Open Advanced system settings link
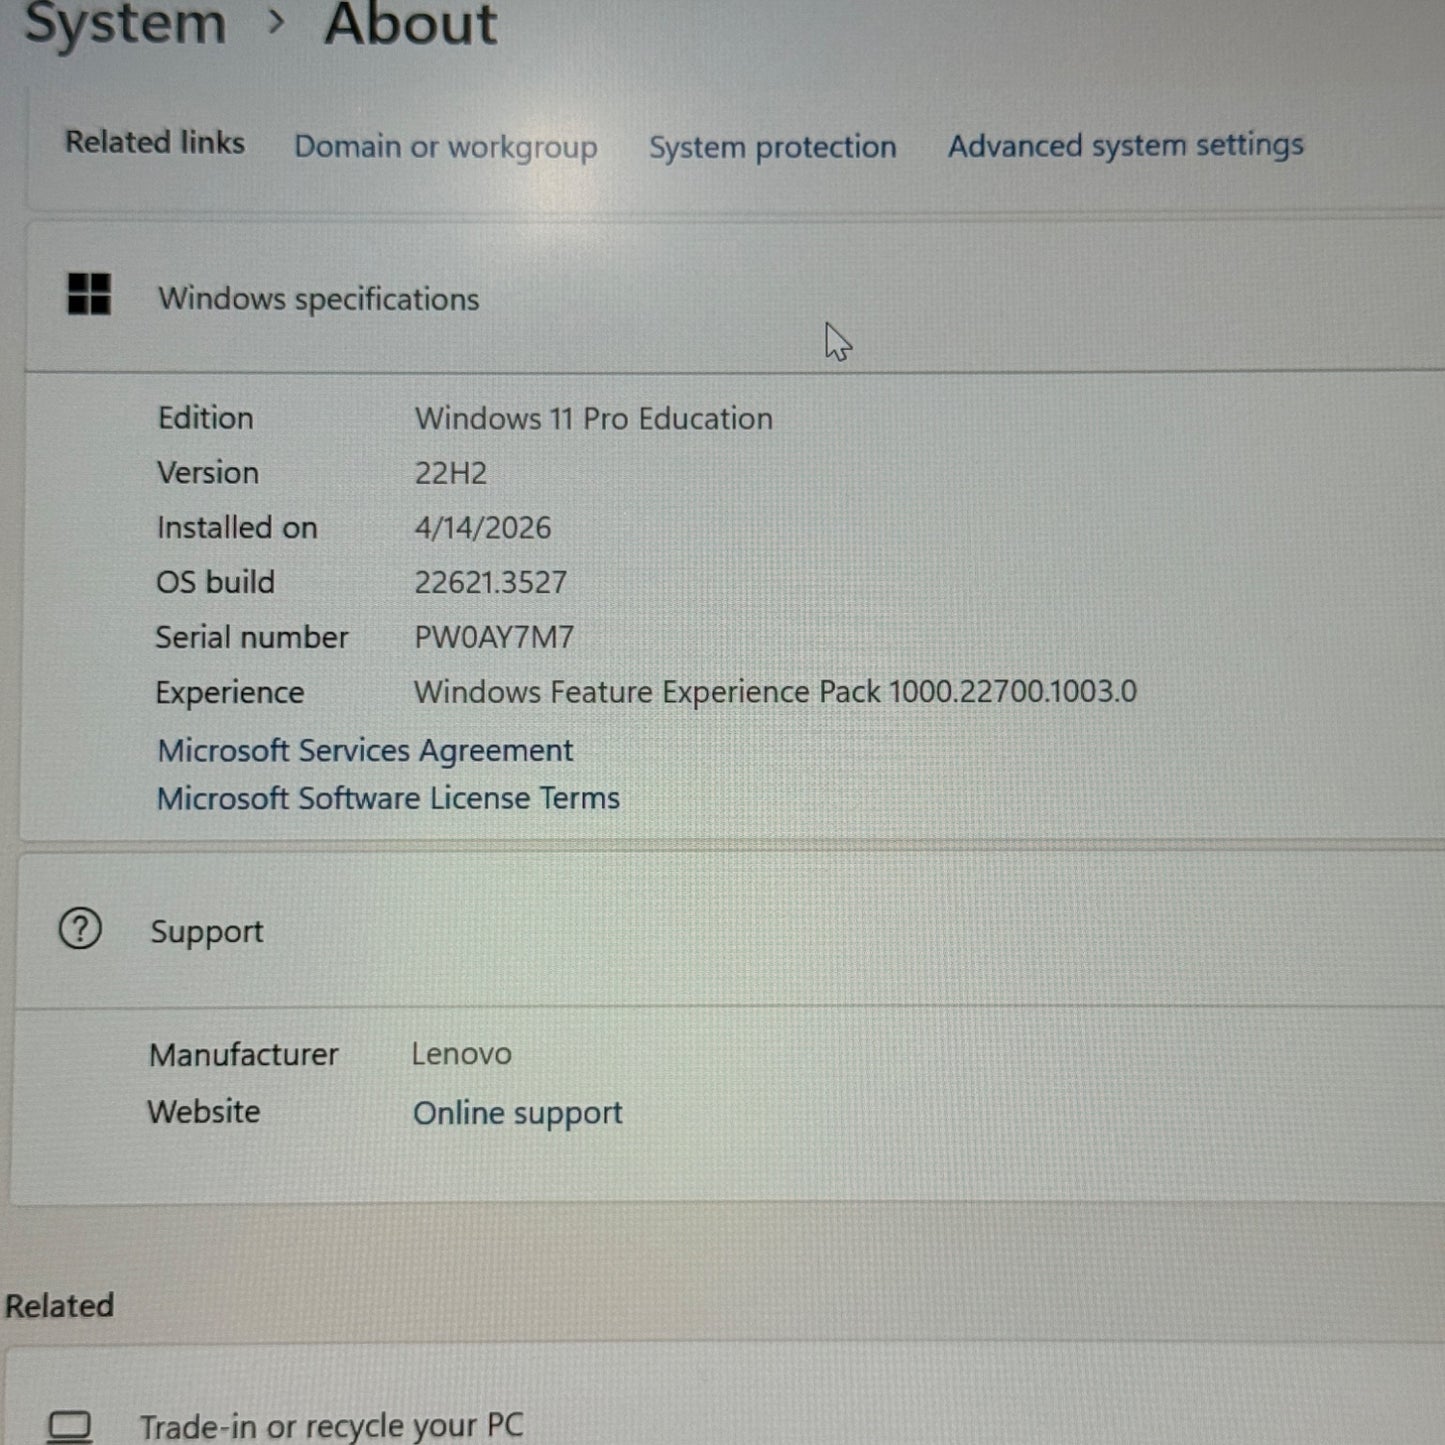Image resolution: width=1445 pixels, height=1445 pixels. pyautogui.click(x=1126, y=145)
